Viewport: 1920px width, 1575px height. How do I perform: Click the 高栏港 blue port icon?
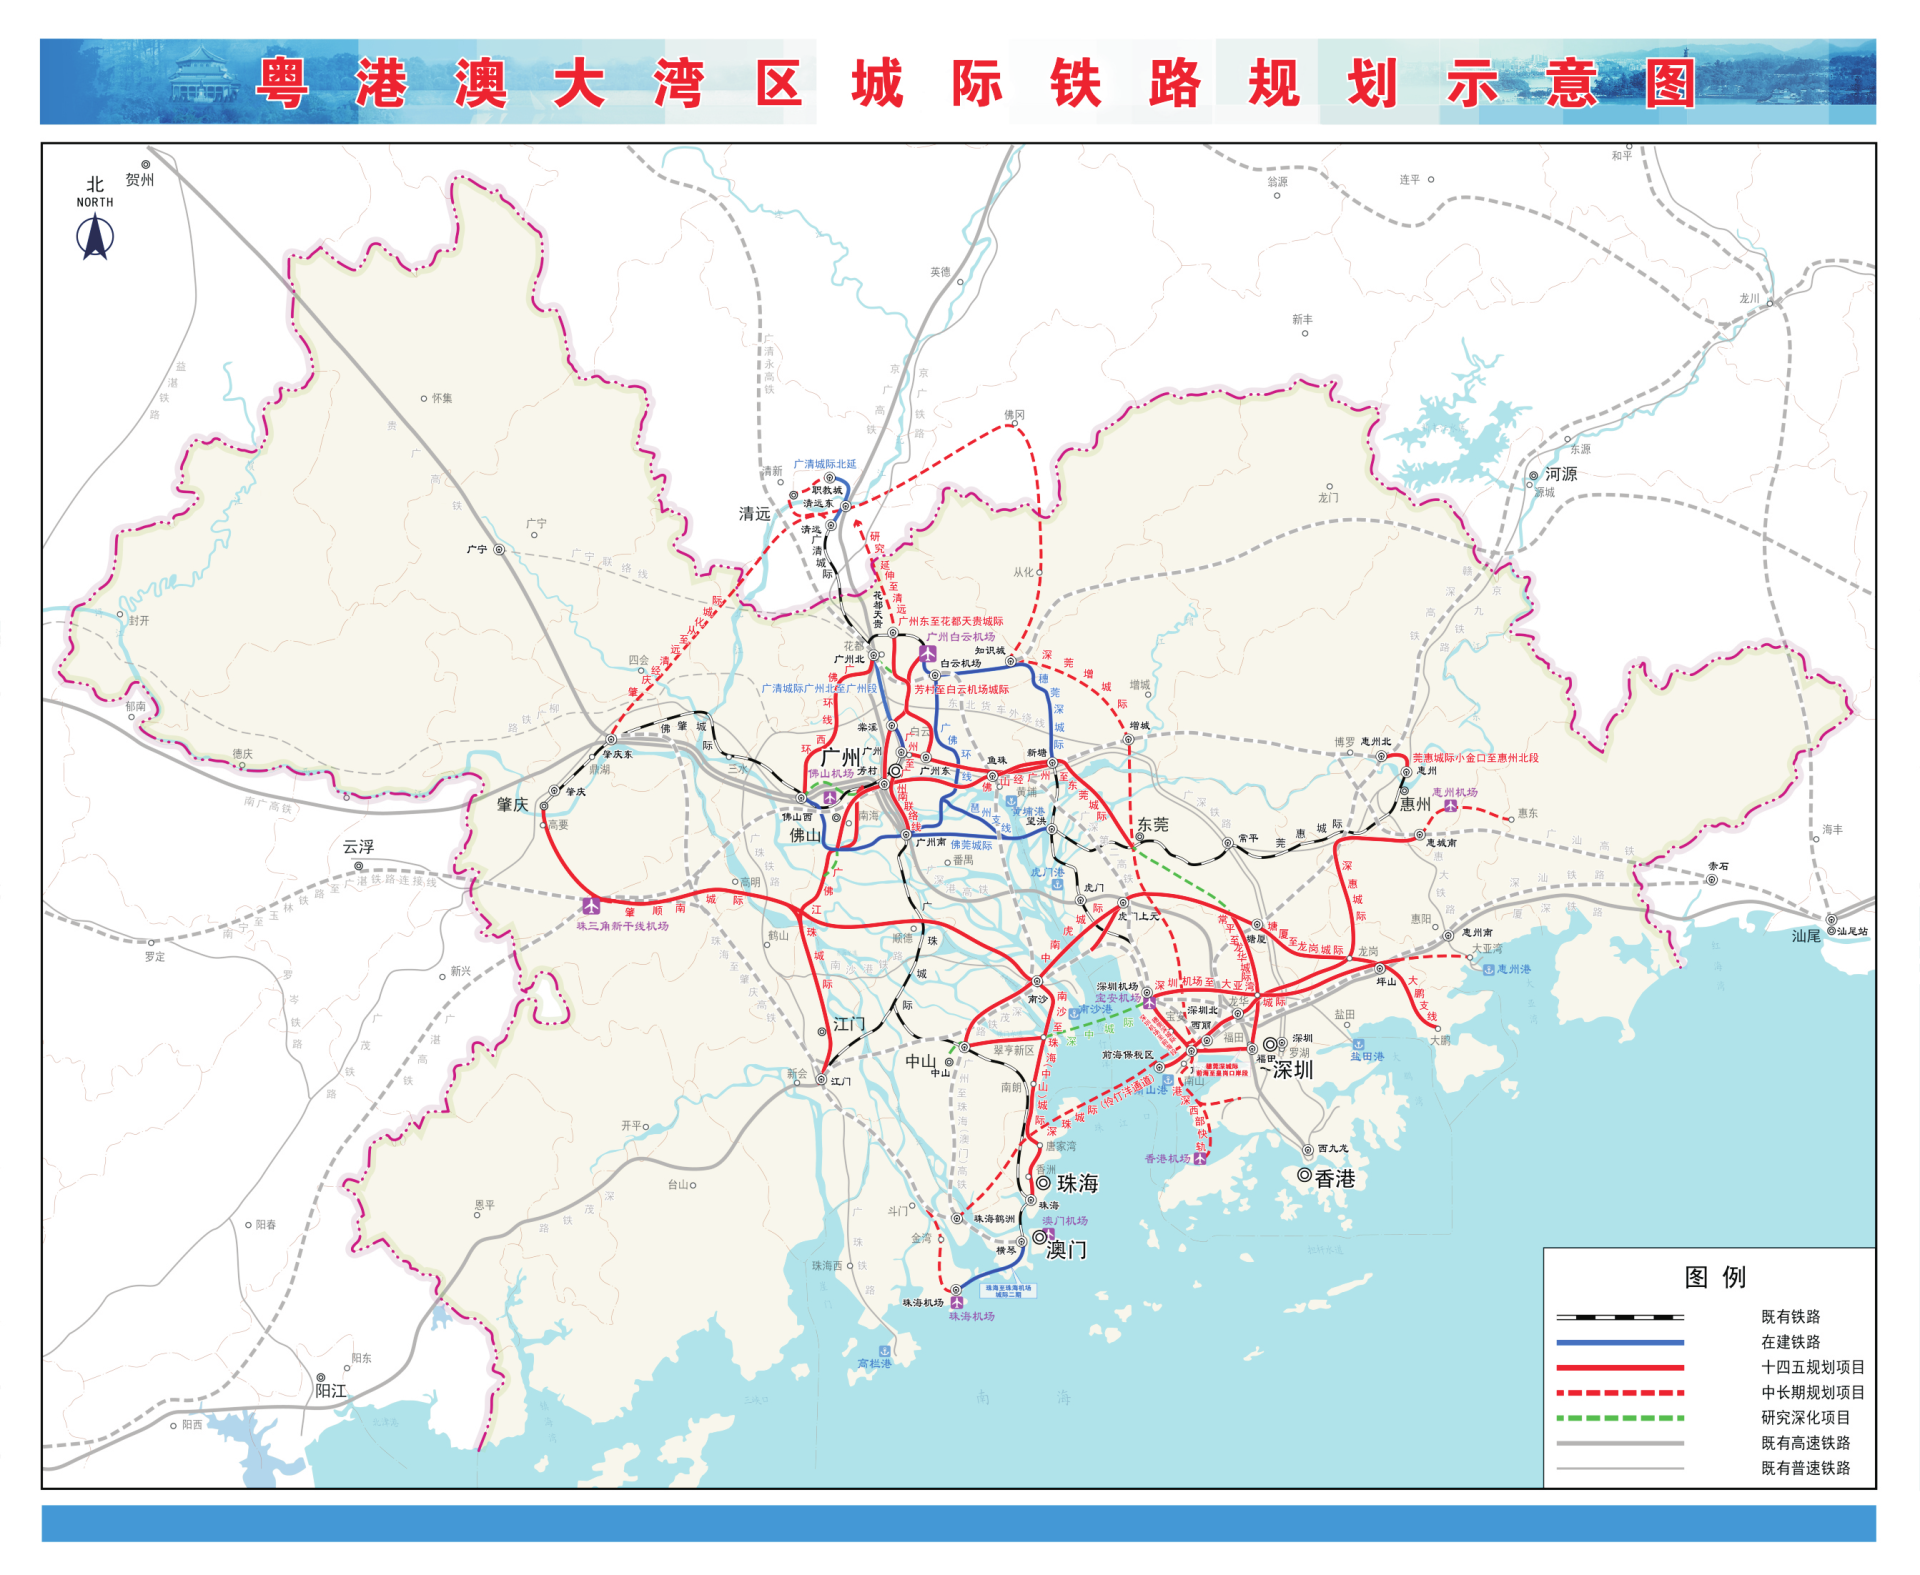[x=884, y=1351]
